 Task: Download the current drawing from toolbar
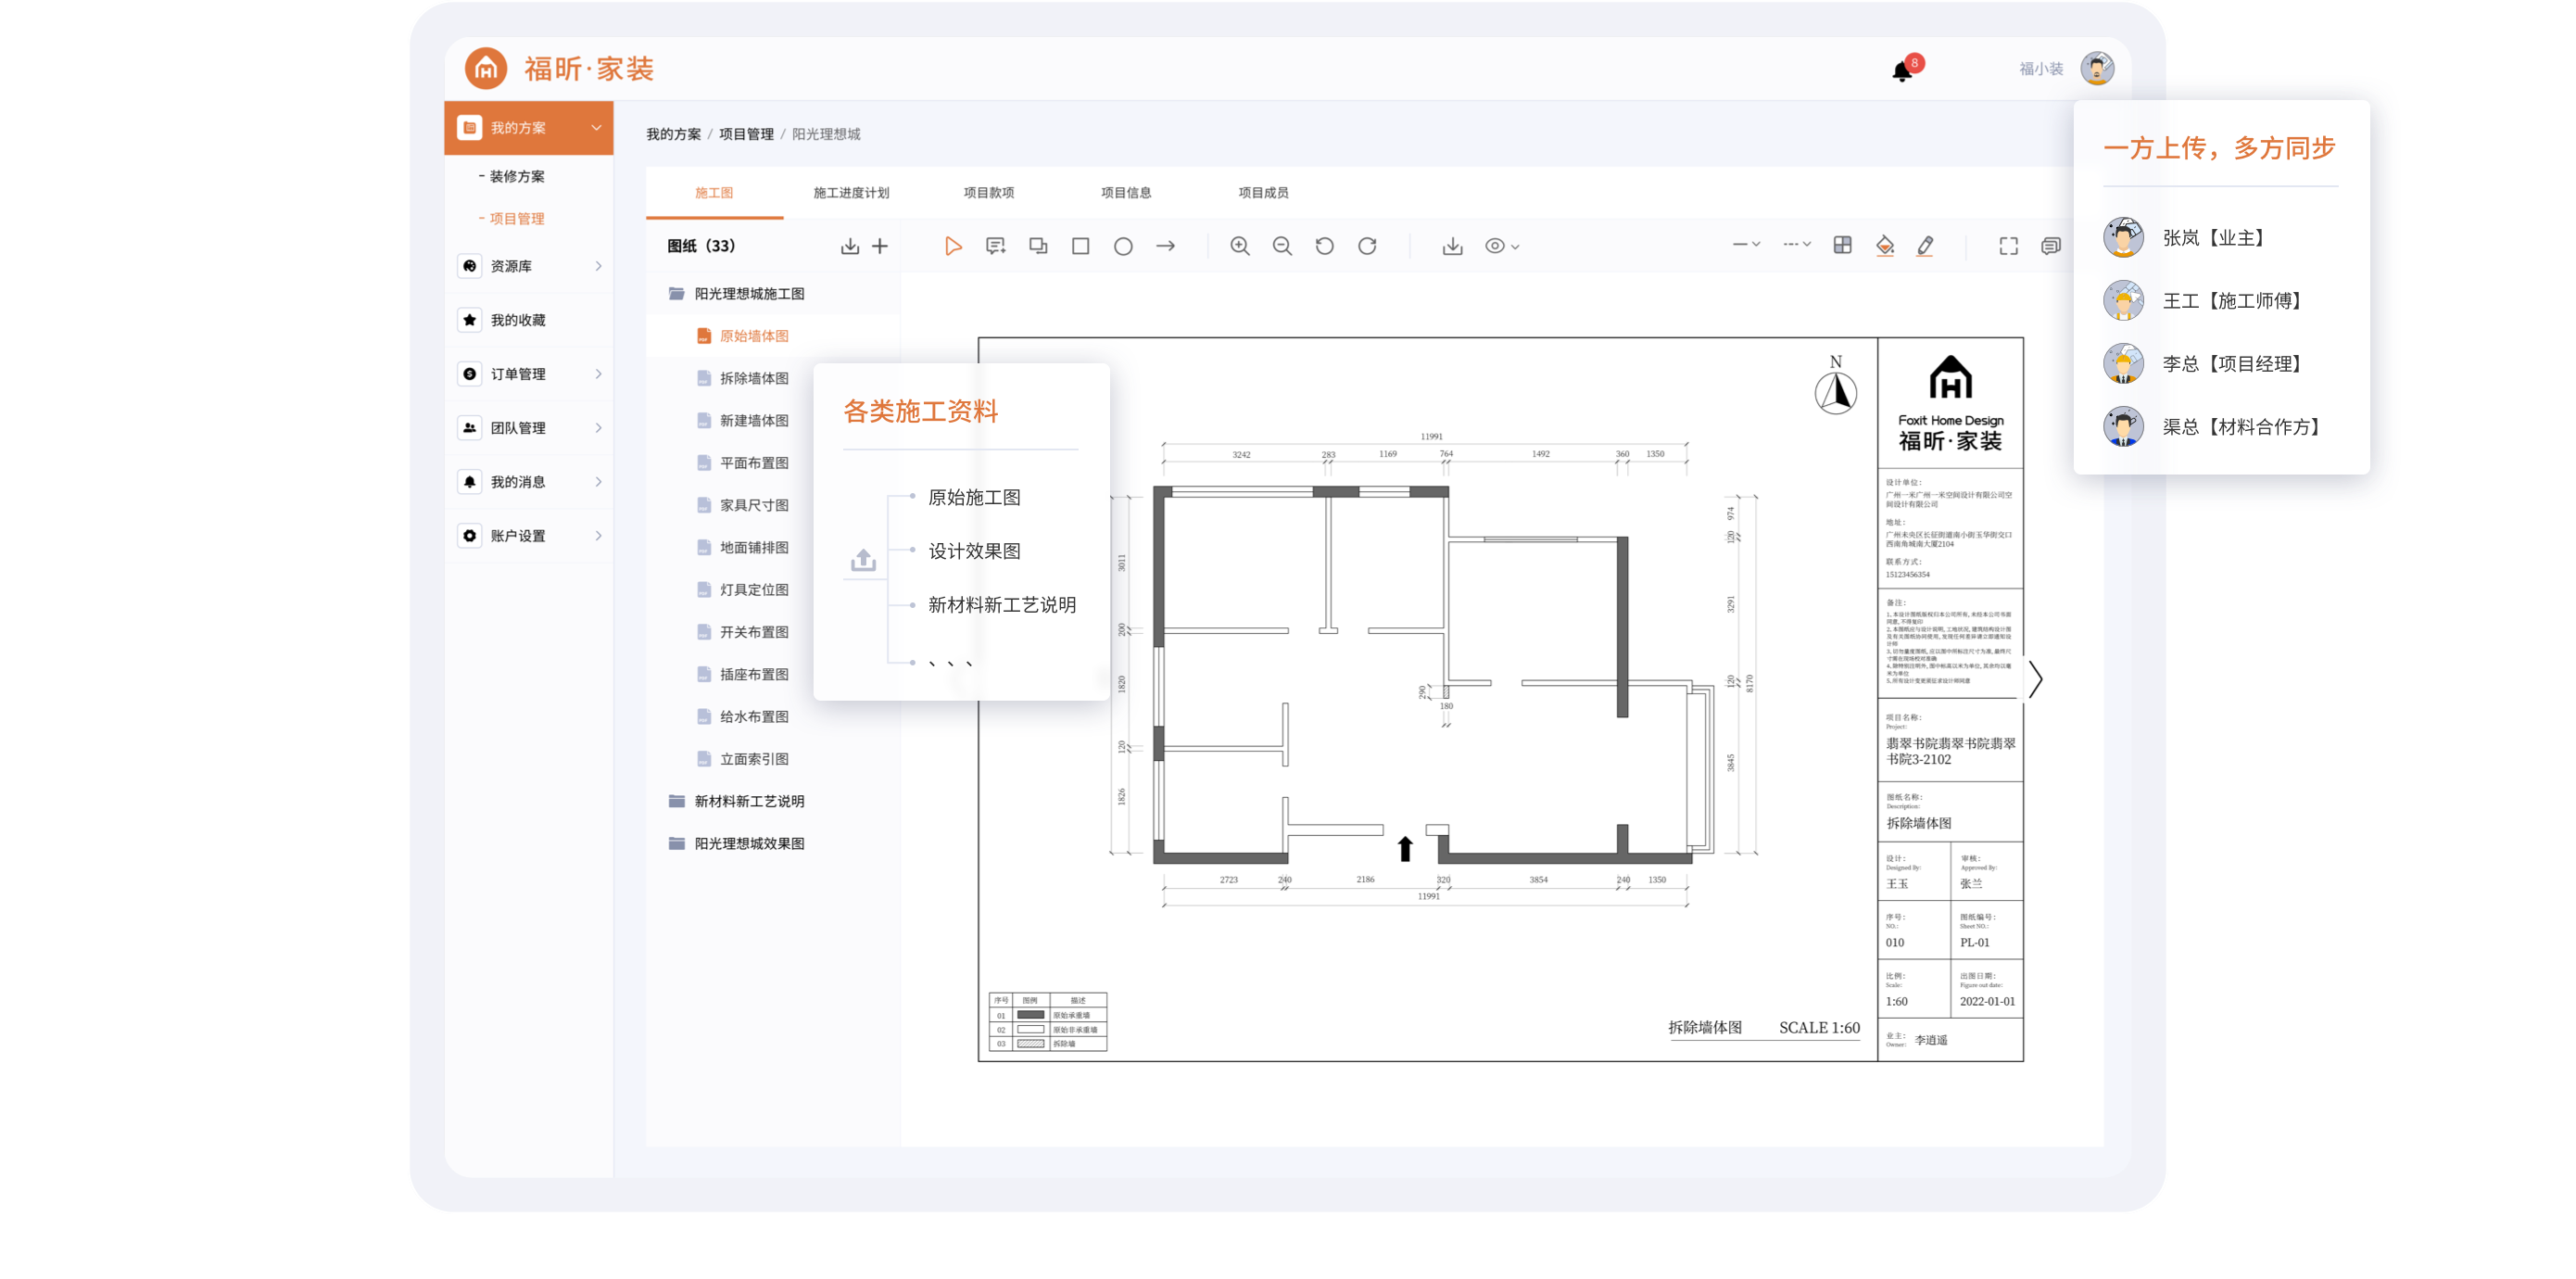click(1452, 246)
